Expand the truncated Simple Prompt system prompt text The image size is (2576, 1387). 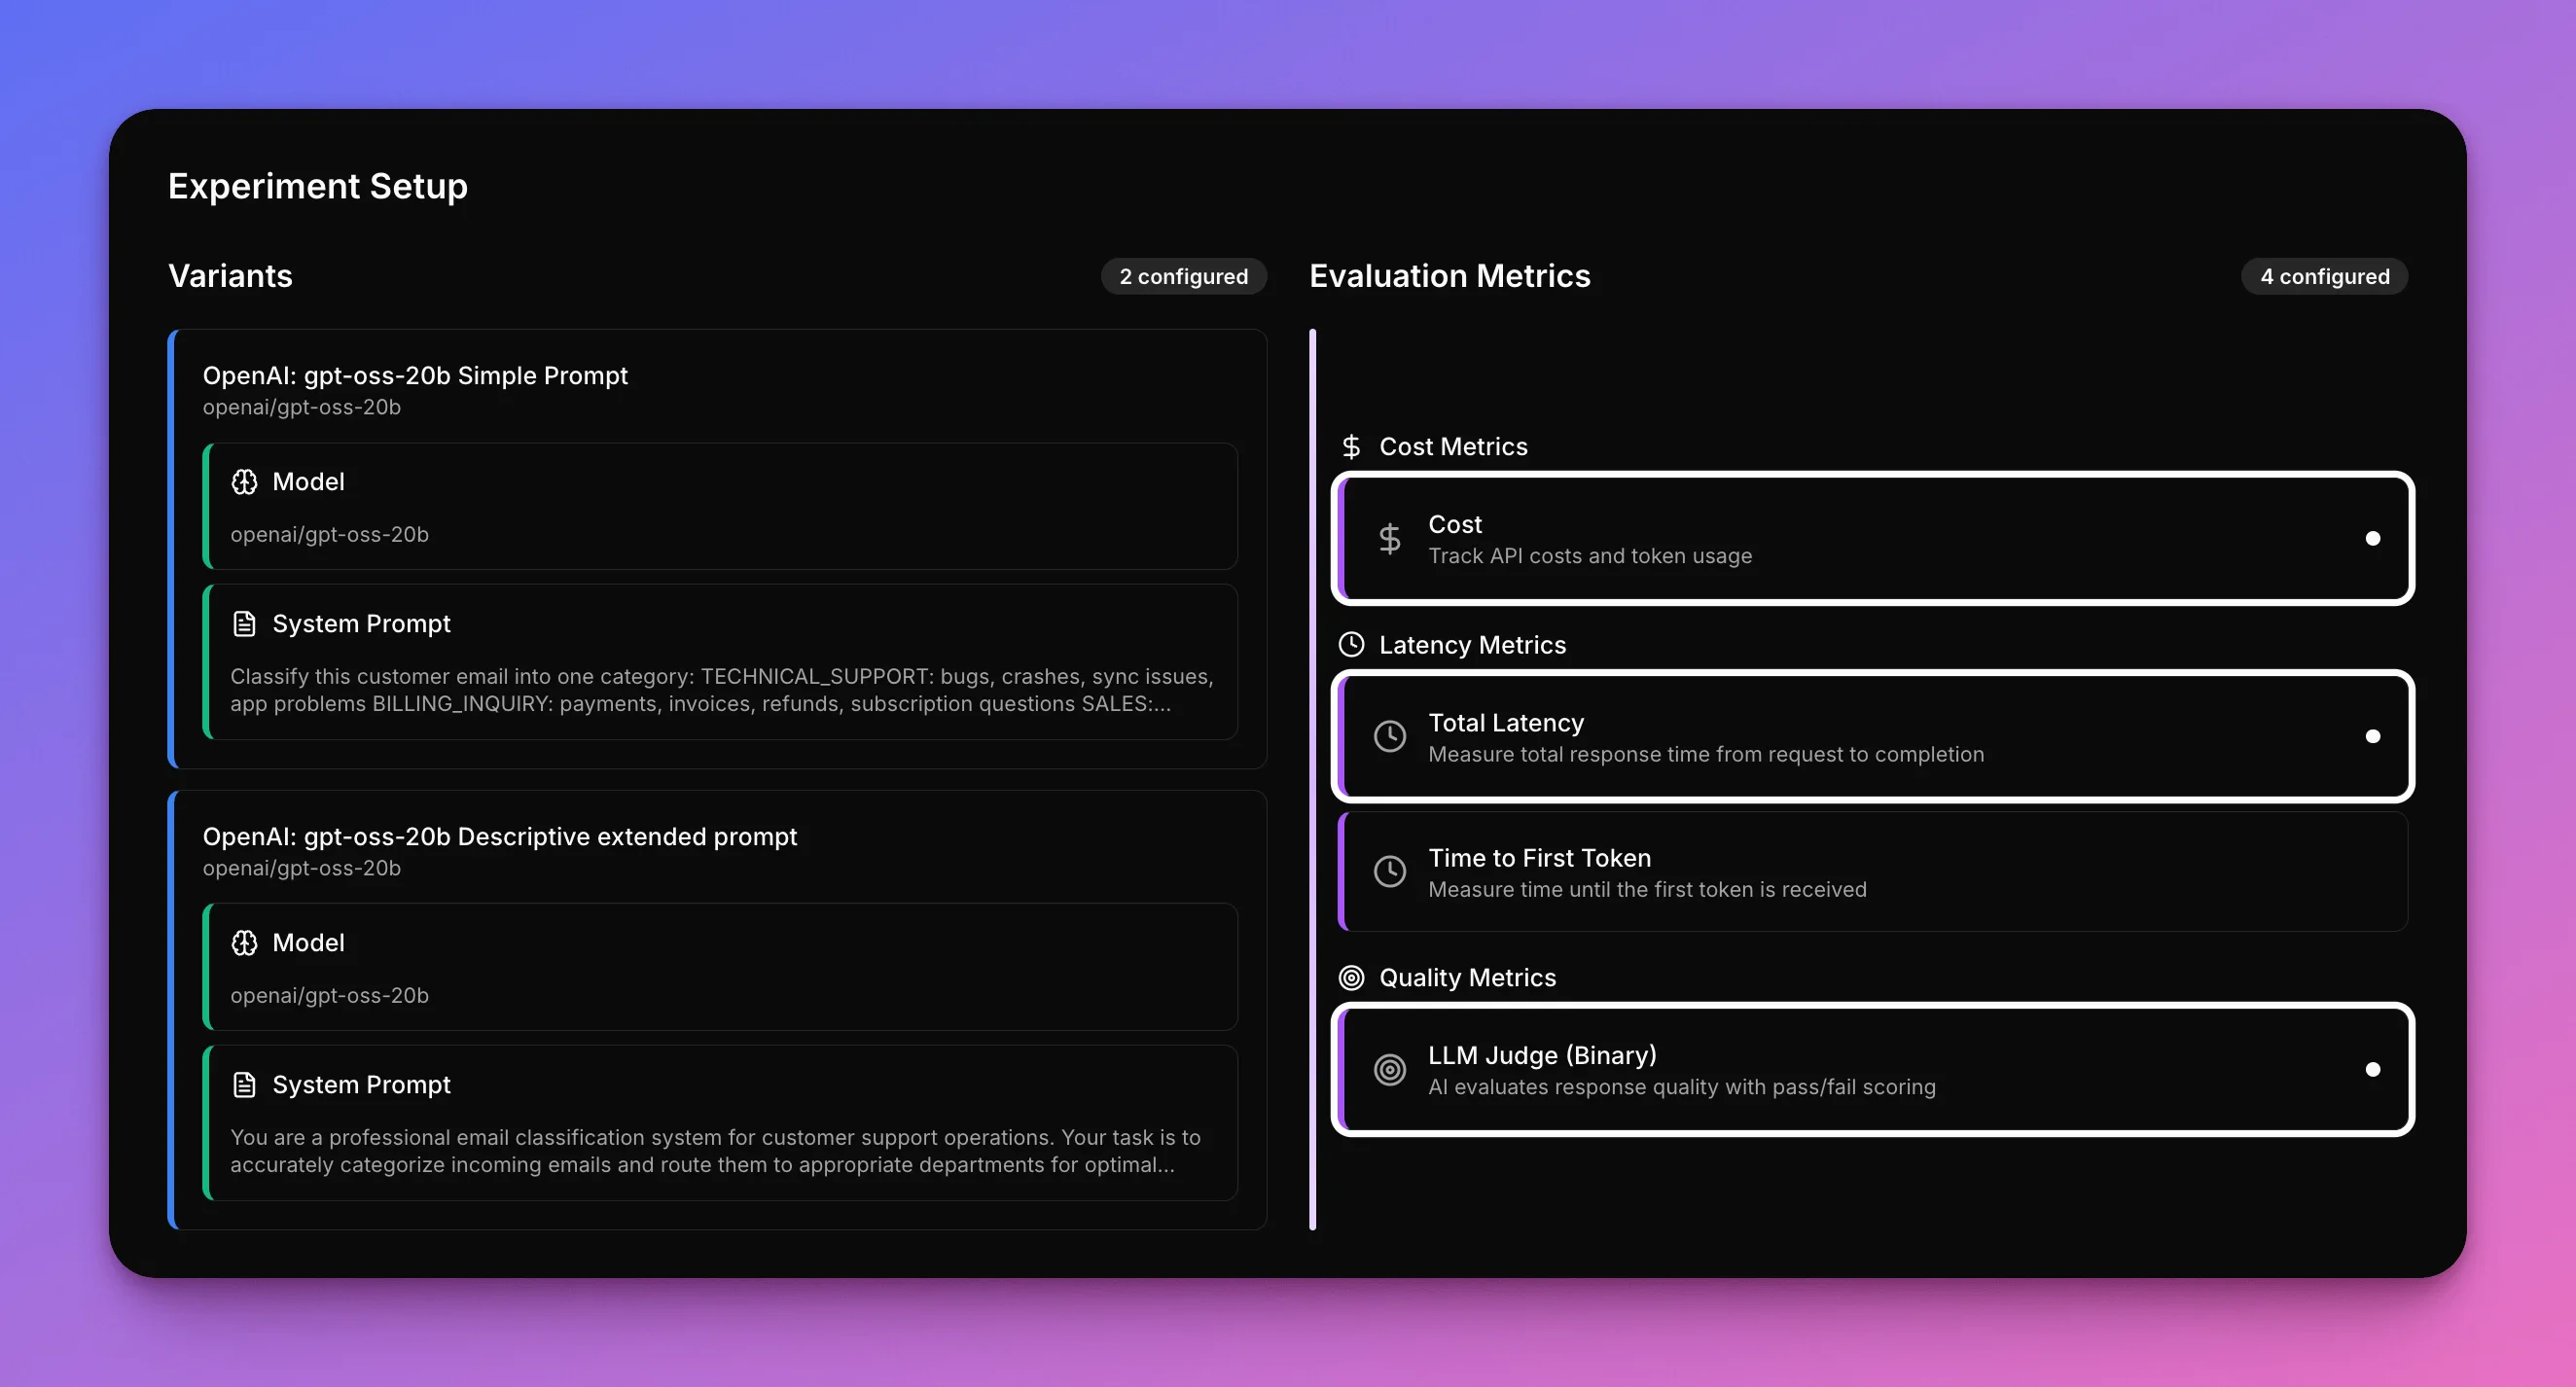point(720,690)
